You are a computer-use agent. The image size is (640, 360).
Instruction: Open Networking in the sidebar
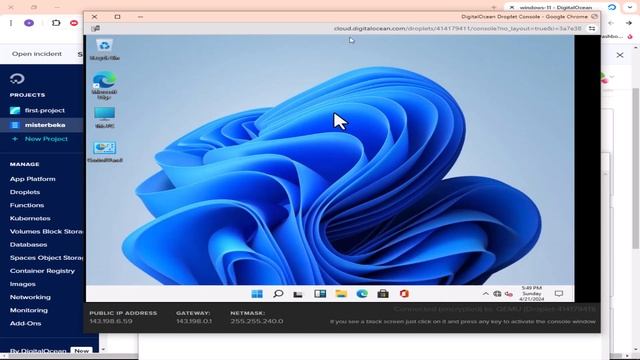pyautogui.click(x=30, y=297)
